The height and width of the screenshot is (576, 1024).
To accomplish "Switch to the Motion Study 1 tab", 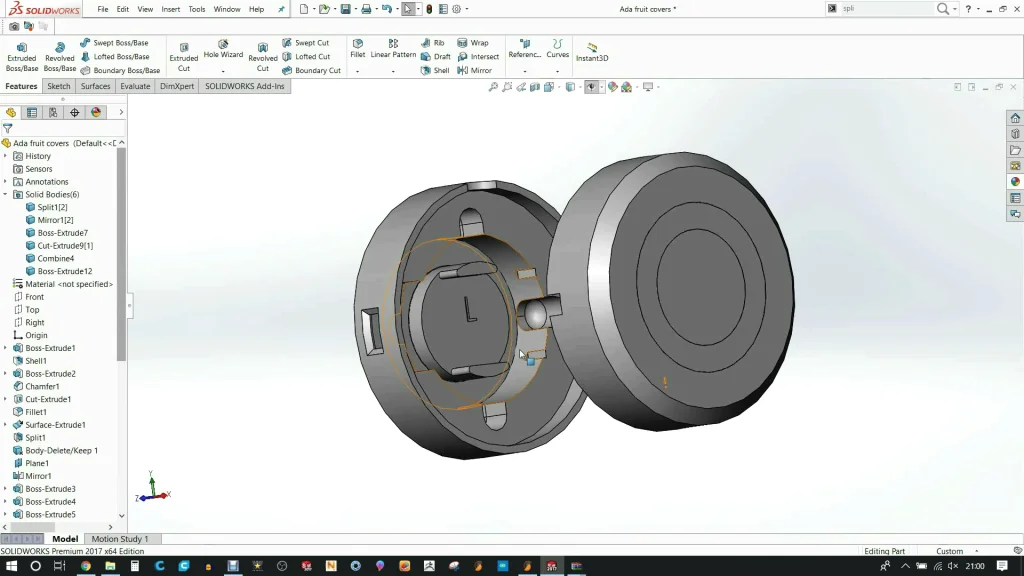I will 119,539.
